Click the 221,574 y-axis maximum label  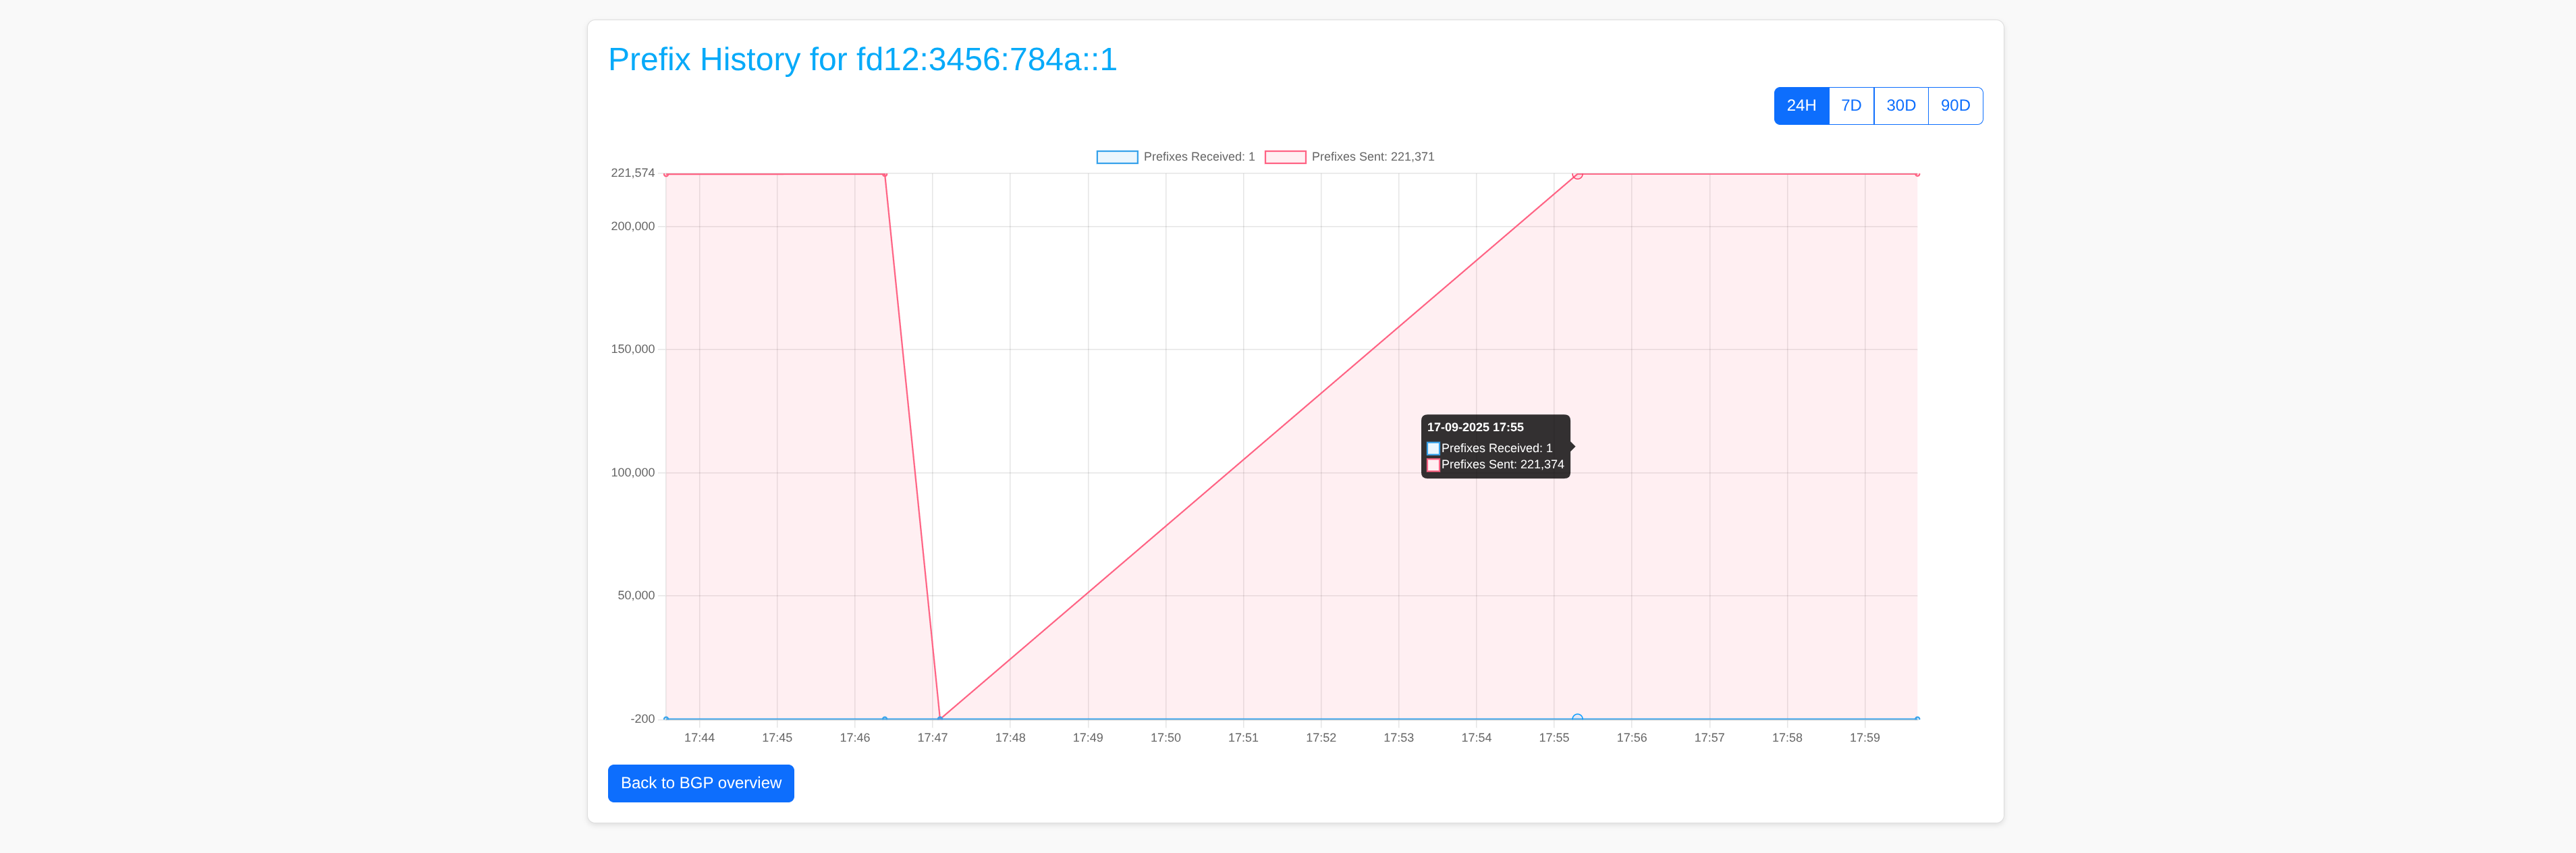[632, 173]
